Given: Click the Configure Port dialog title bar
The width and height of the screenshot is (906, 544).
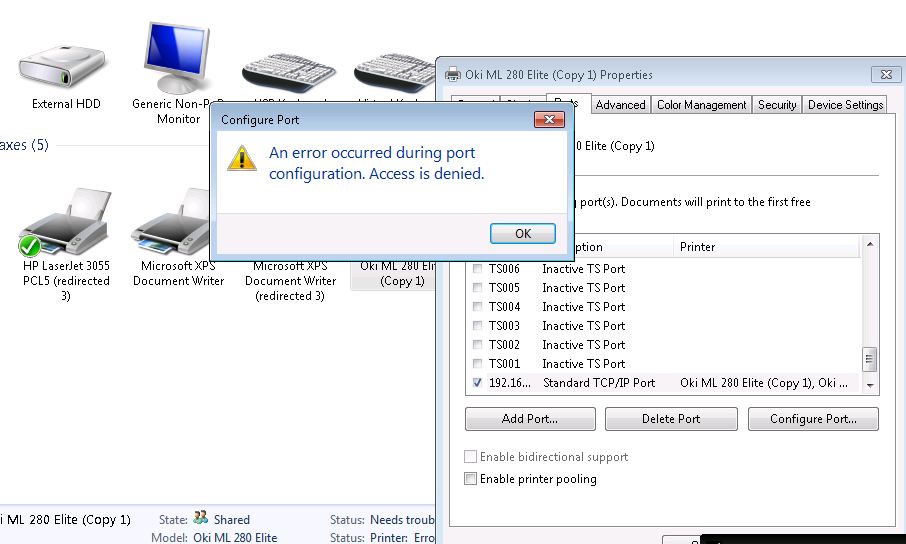Looking at the screenshot, I should 376,120.
